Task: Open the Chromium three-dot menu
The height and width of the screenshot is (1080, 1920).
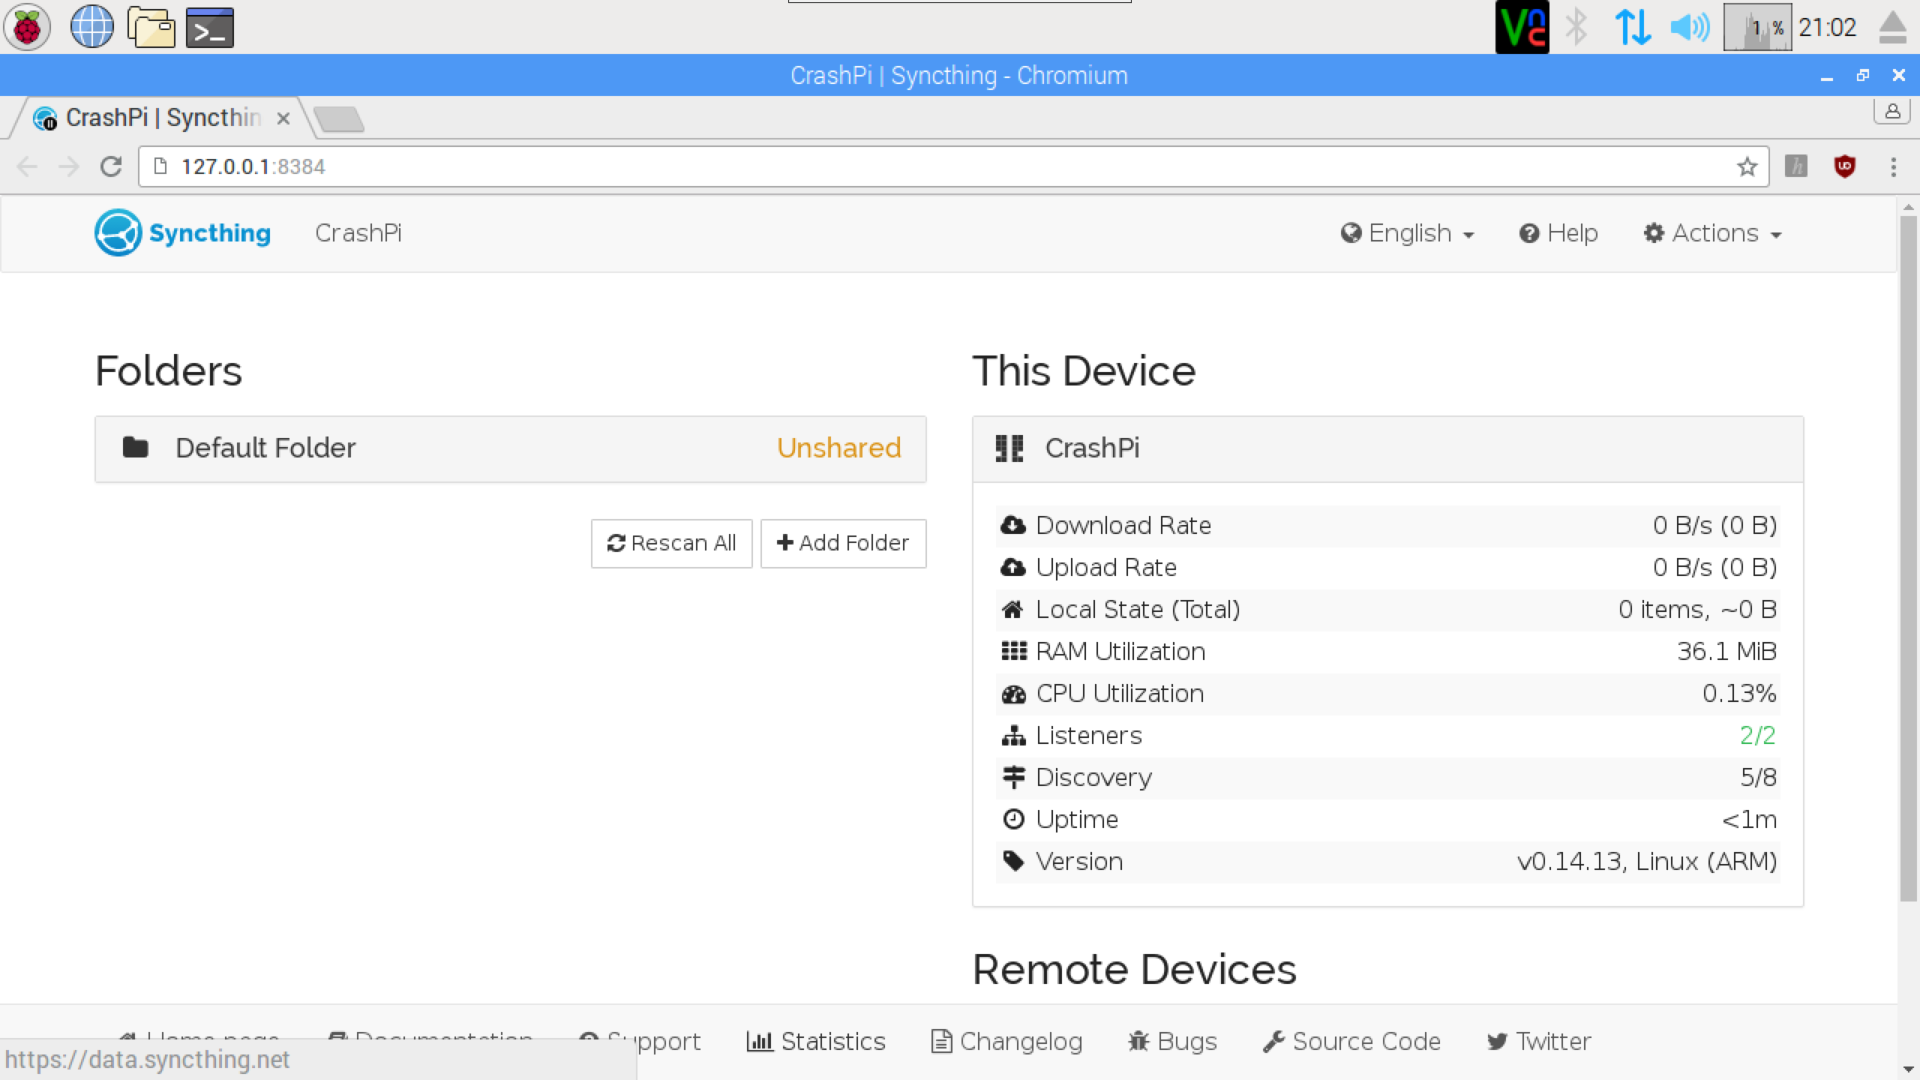Action: (1893, 167)
